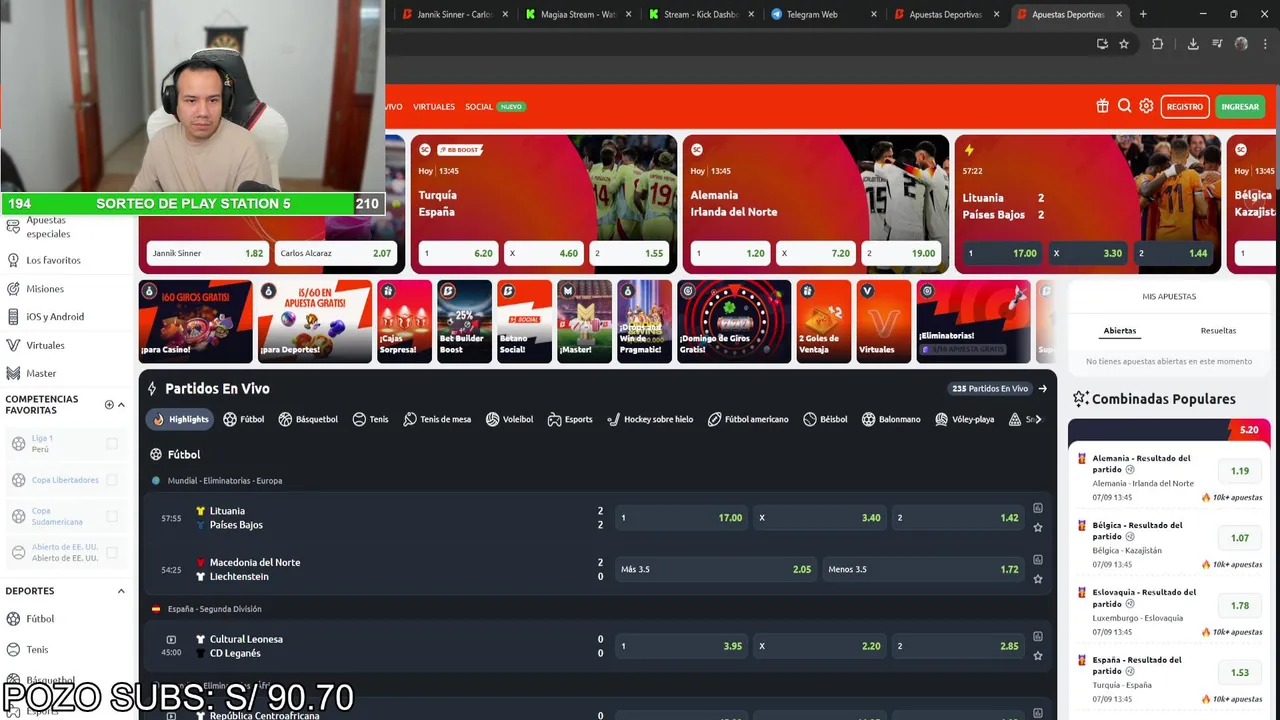The height and width of the screenshot is (720, 1280).
Task: Select the Voleibol filter tab
Action: pyautogui.click(x=511, y=419)
